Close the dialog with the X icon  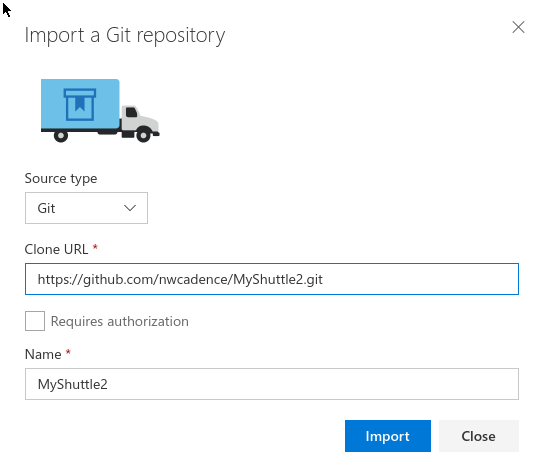[x=518, y=27]
